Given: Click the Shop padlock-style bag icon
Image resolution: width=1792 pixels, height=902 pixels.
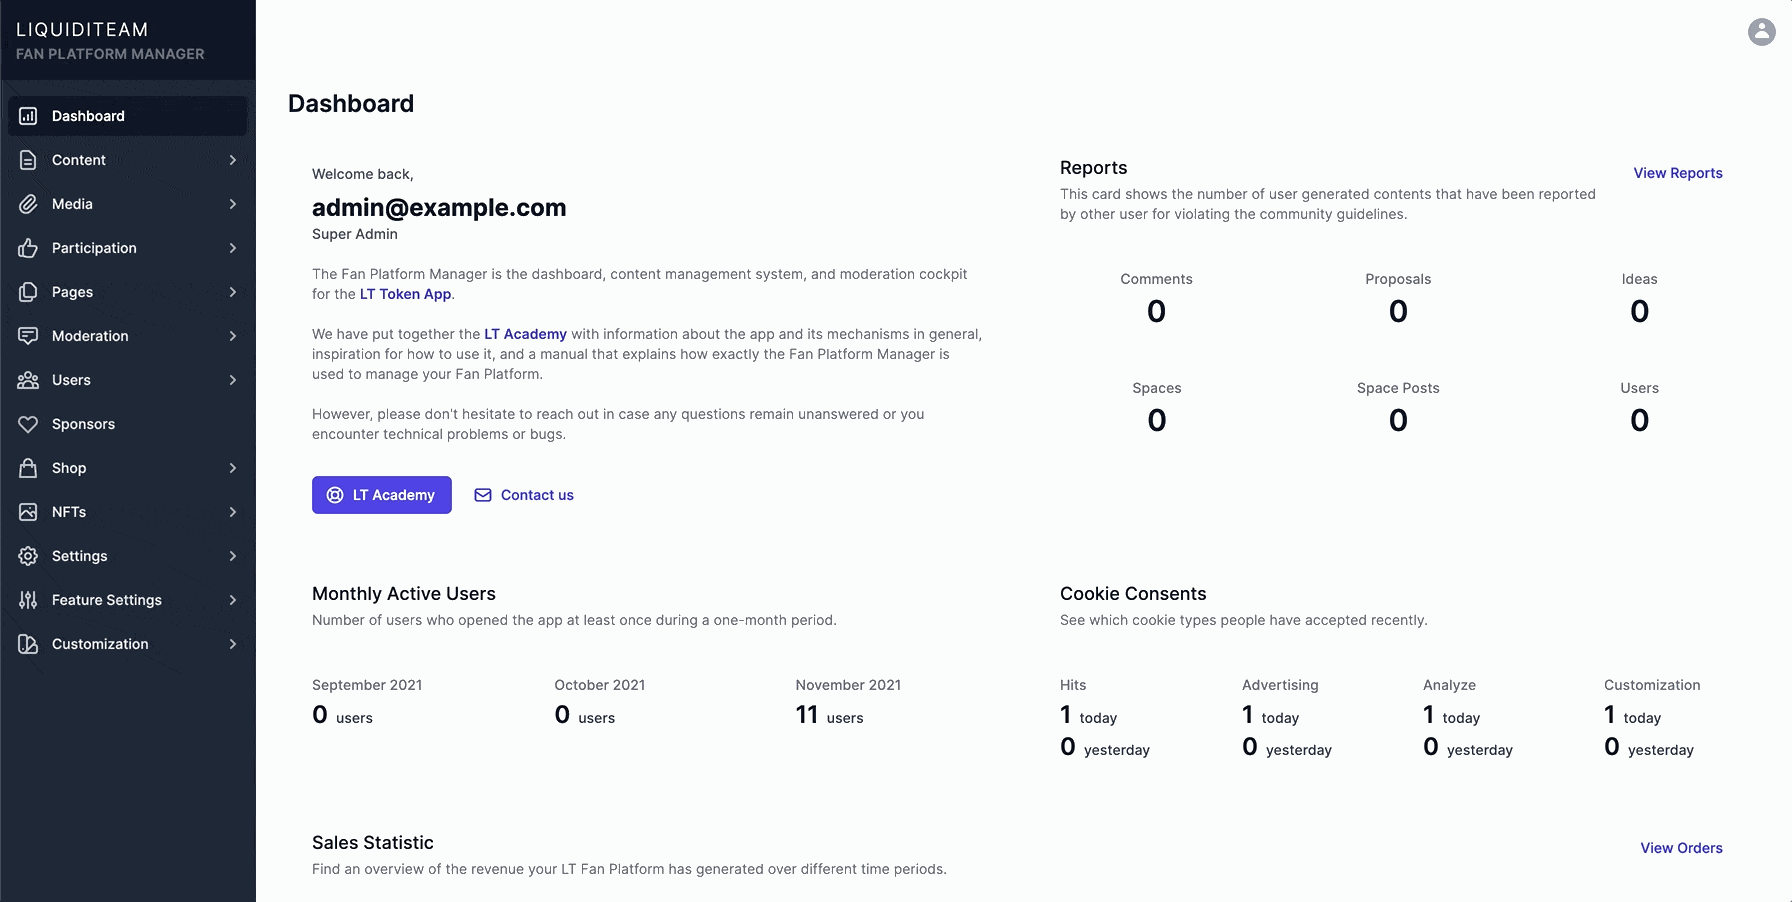Looking at the screenshot, I should 29,468.
